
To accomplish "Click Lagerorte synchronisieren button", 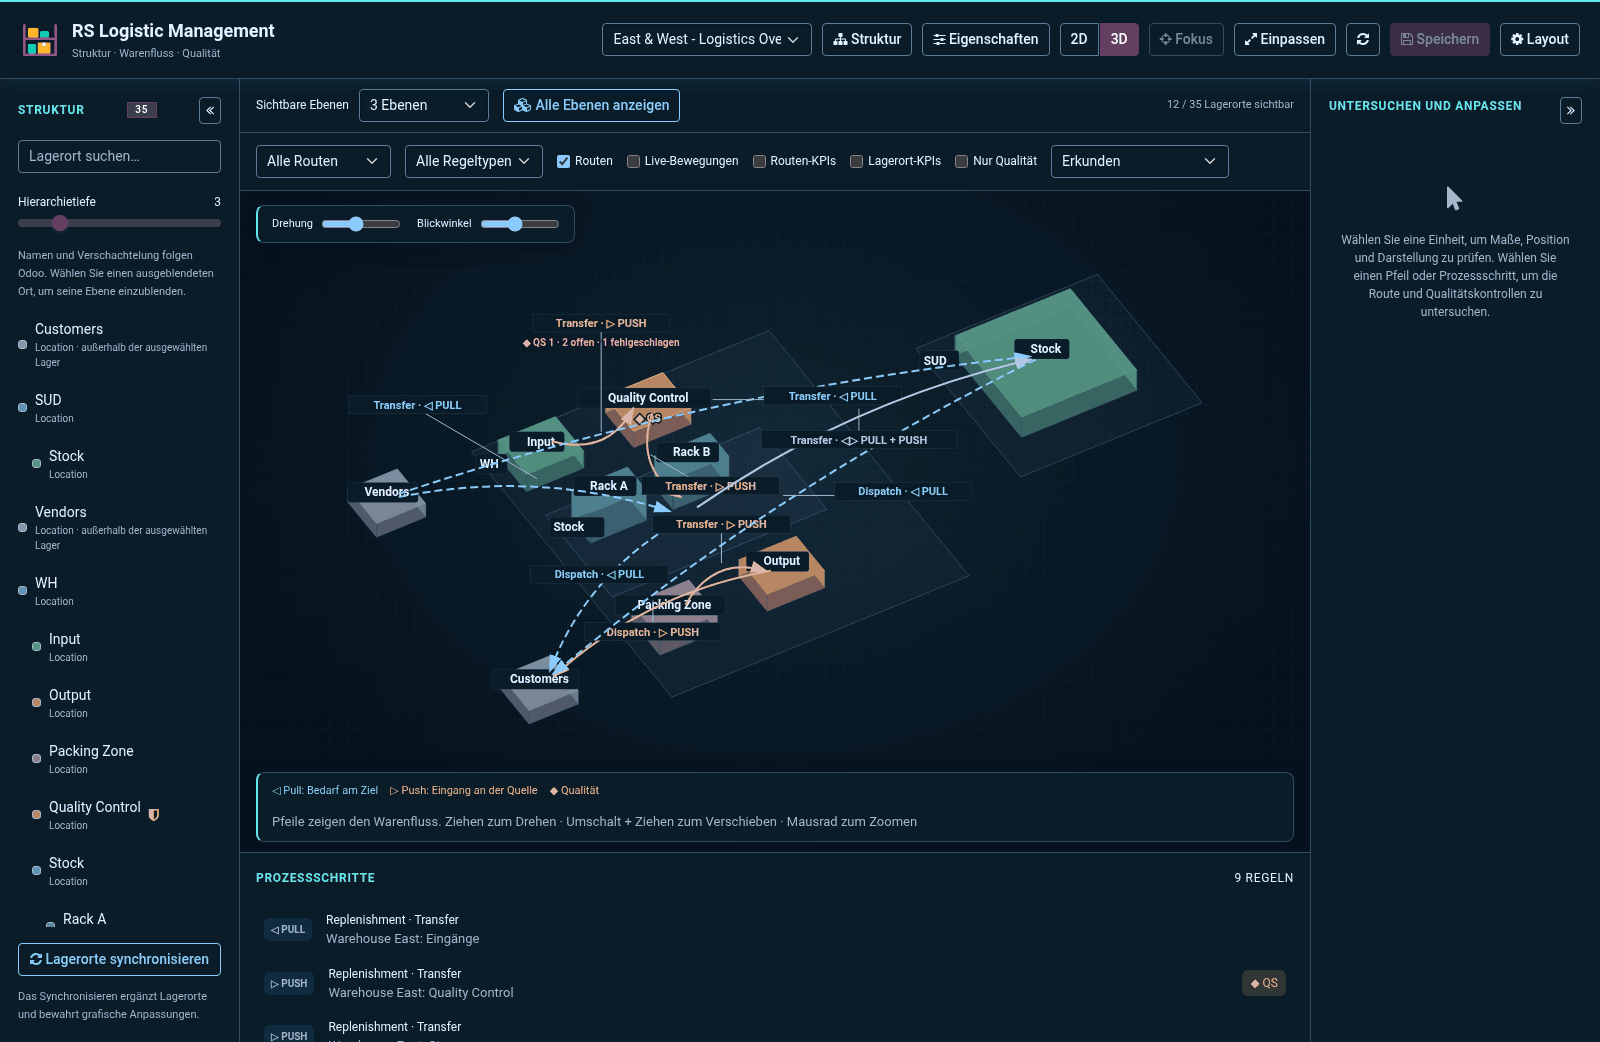I will tap(119, 959).
